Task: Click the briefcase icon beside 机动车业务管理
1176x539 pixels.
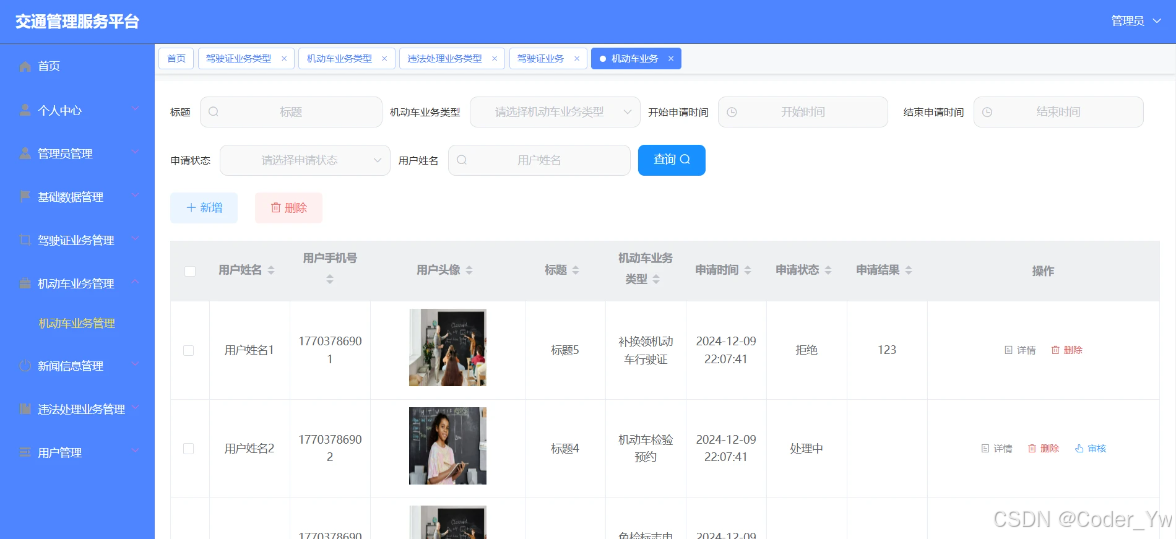Action: point(26,284)
